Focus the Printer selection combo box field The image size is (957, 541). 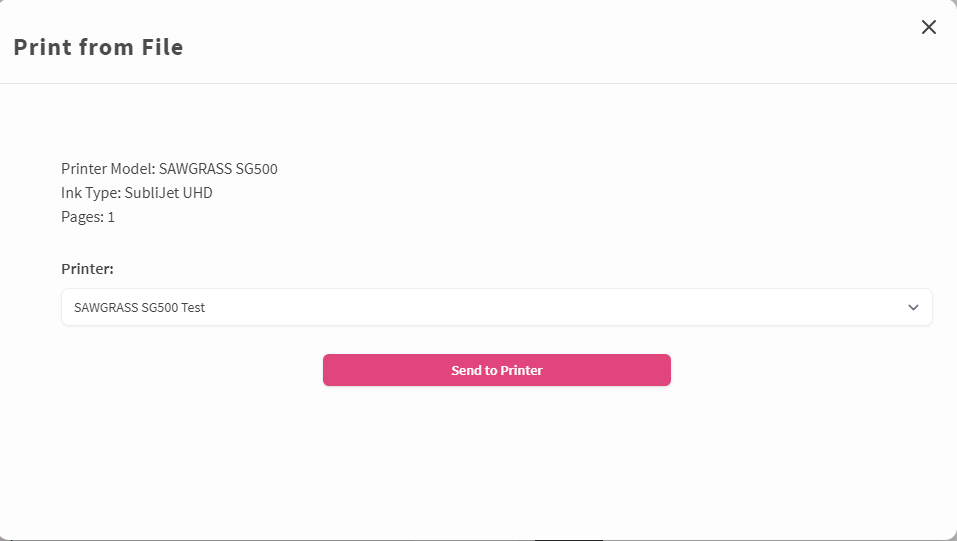pos(496,307)
